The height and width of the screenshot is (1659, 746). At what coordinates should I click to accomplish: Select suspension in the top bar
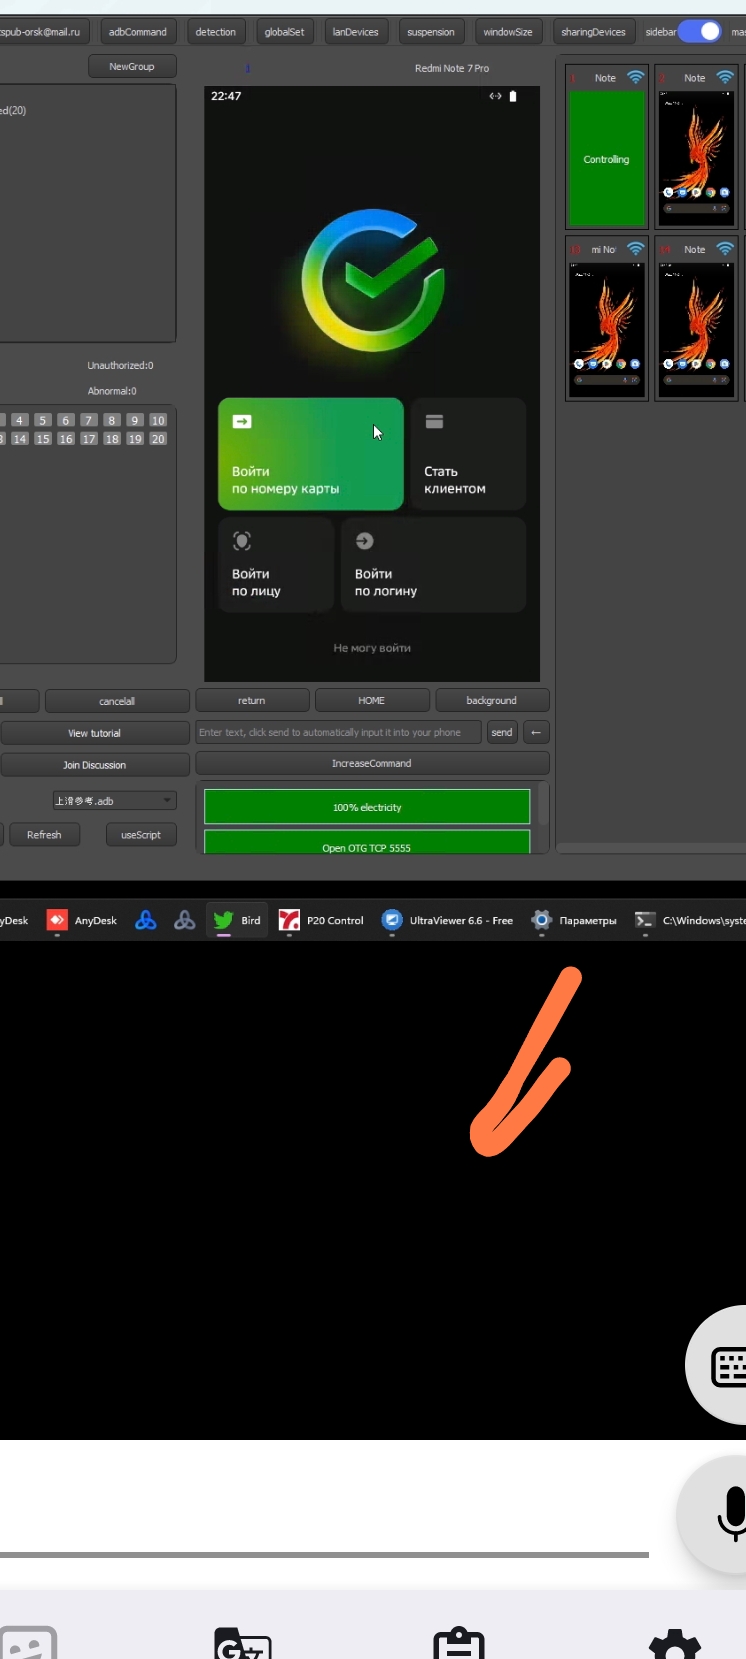[431, 32]
